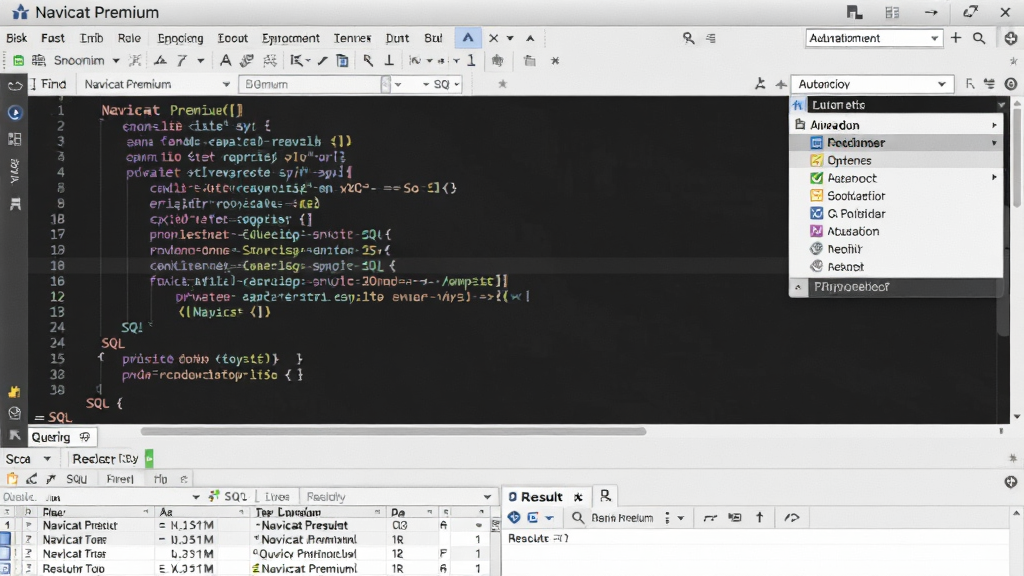1024x576 pixels.
Task: Click the Firerl button
Action: coord(120,479)
